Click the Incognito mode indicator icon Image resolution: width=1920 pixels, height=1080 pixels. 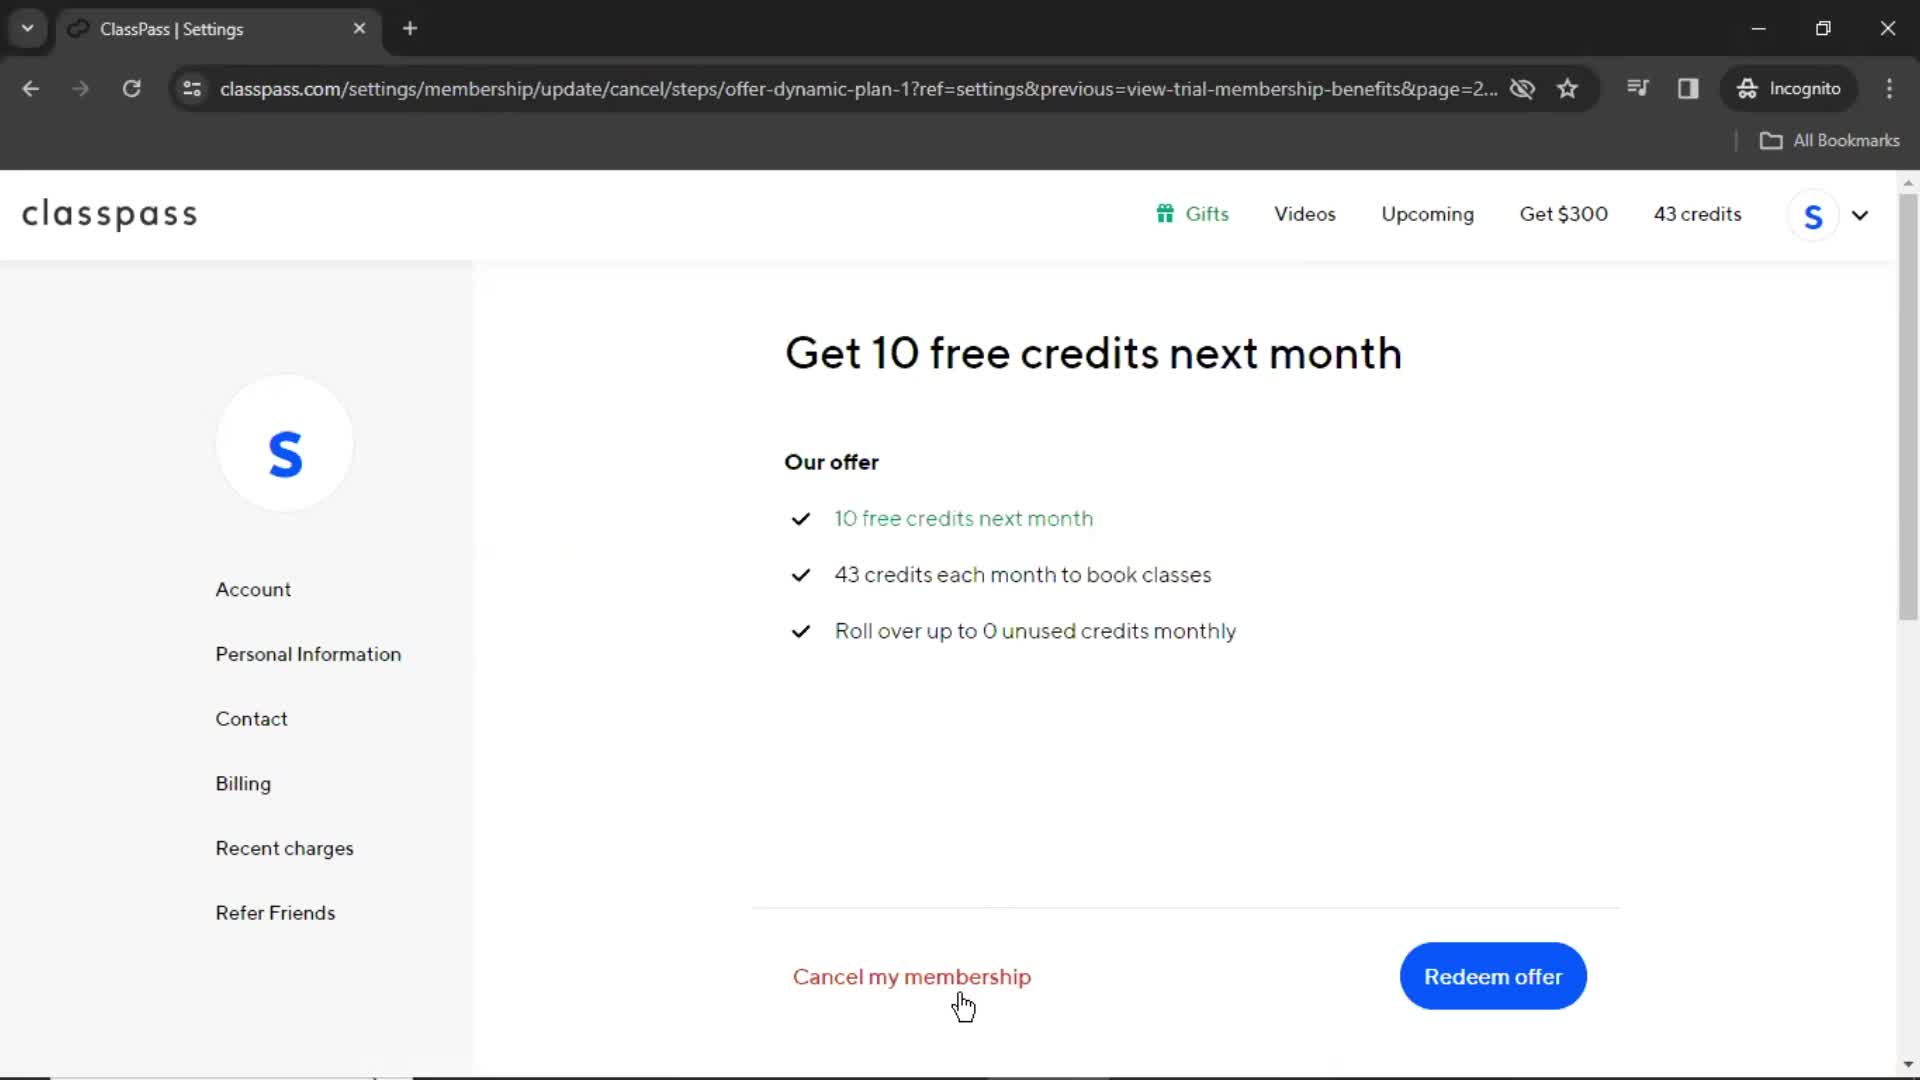point(1745,88)
